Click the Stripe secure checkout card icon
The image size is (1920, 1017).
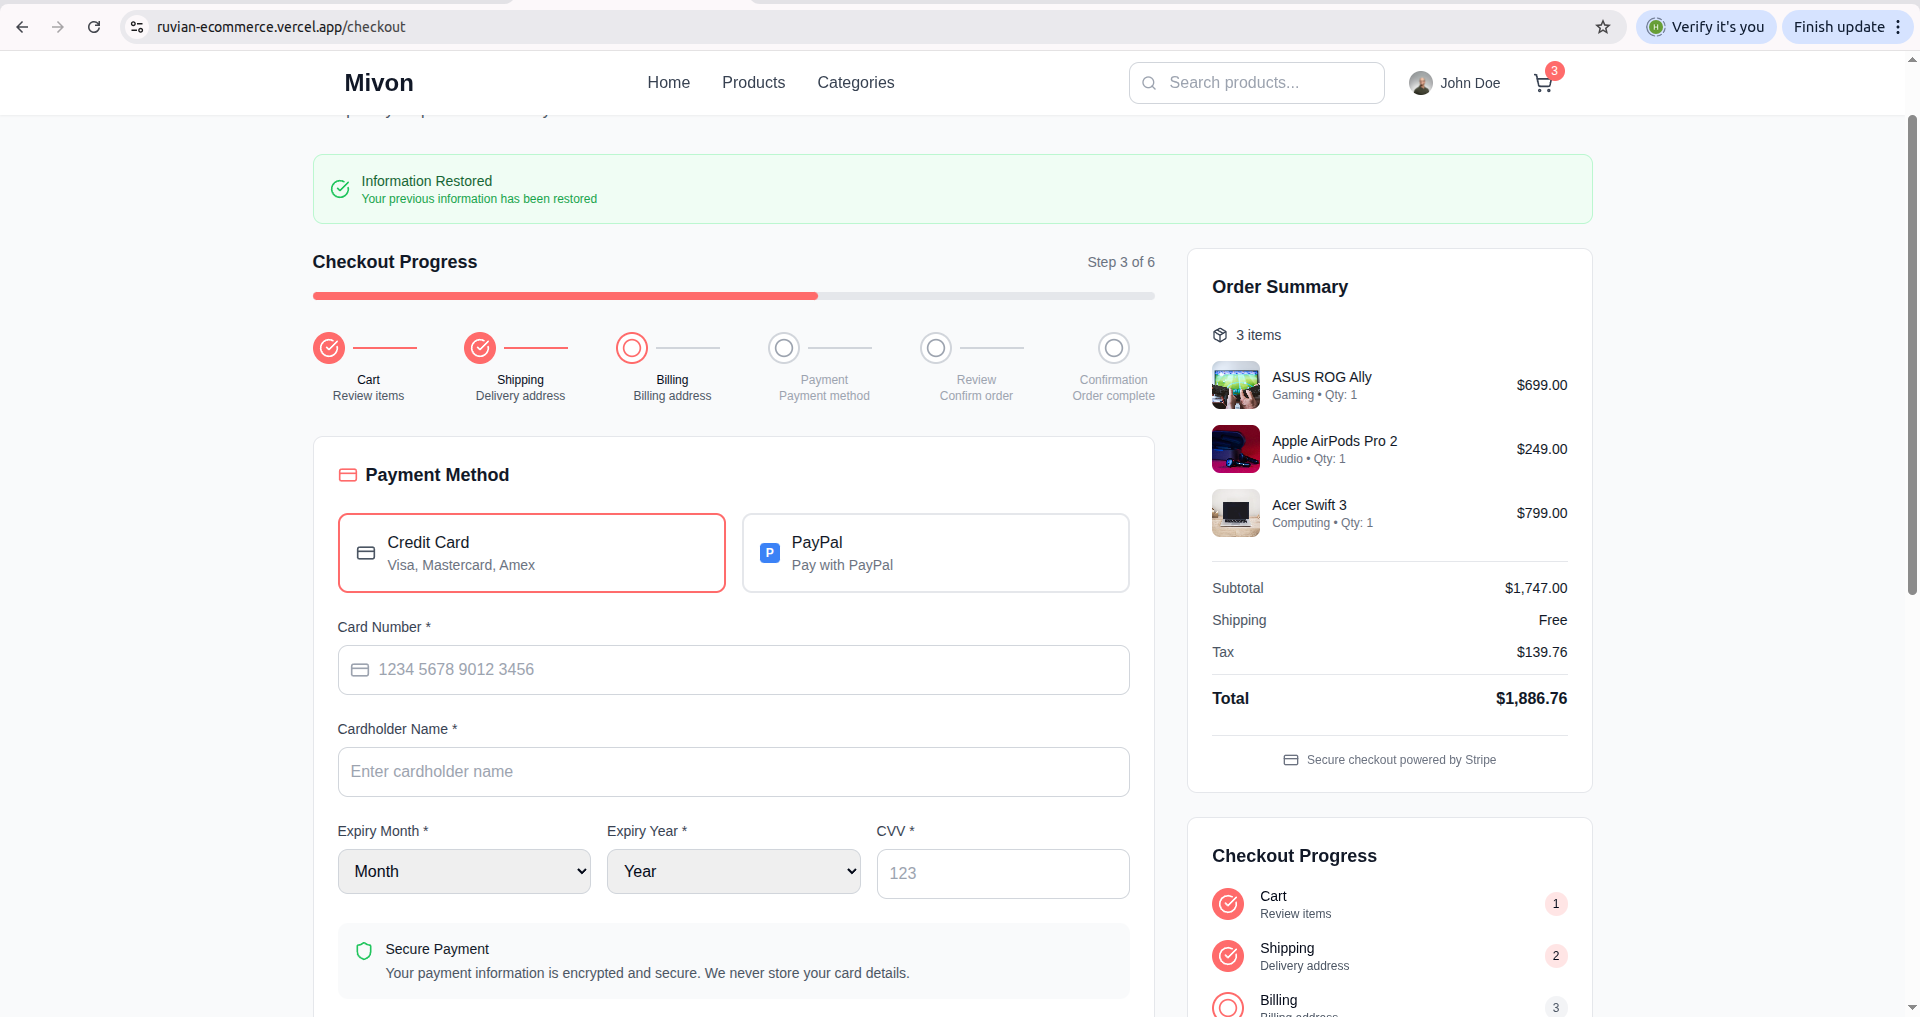(x=1291, y=760)
